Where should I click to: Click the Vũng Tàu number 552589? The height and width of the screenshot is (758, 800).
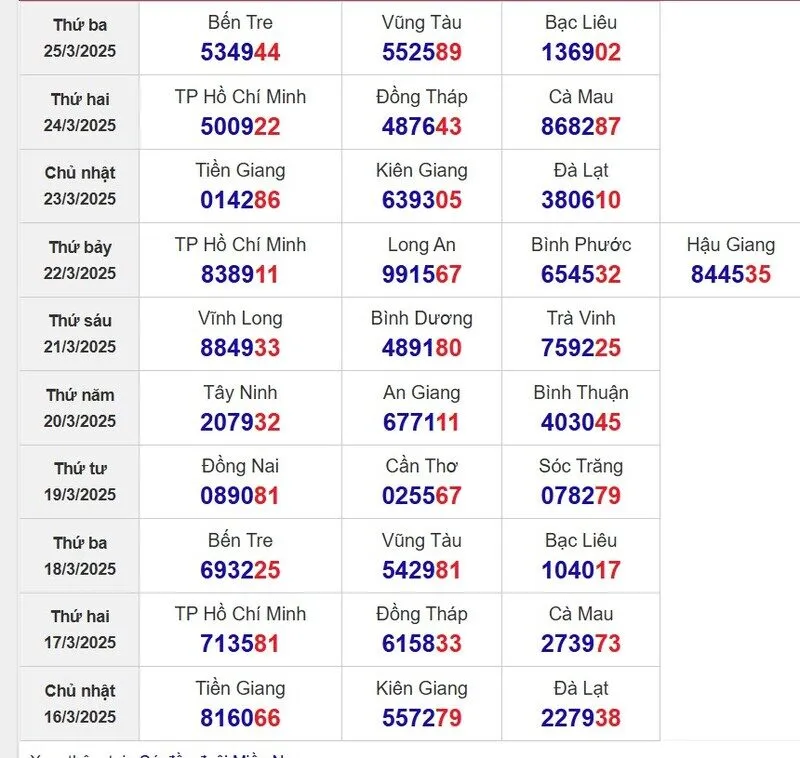coord(421,52)
